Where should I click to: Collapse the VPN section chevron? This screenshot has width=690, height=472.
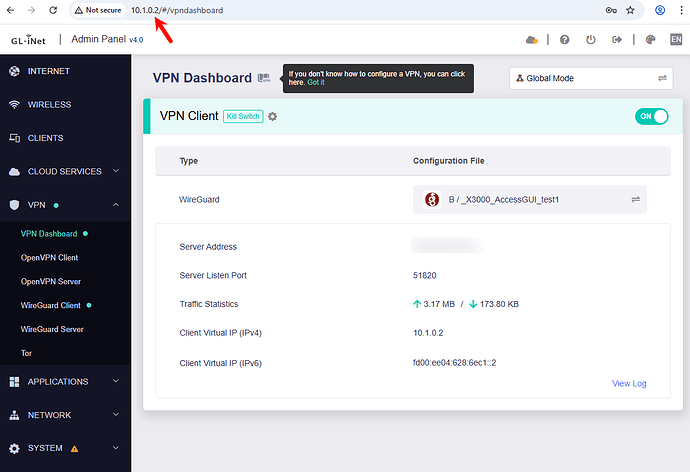(116, 205)
